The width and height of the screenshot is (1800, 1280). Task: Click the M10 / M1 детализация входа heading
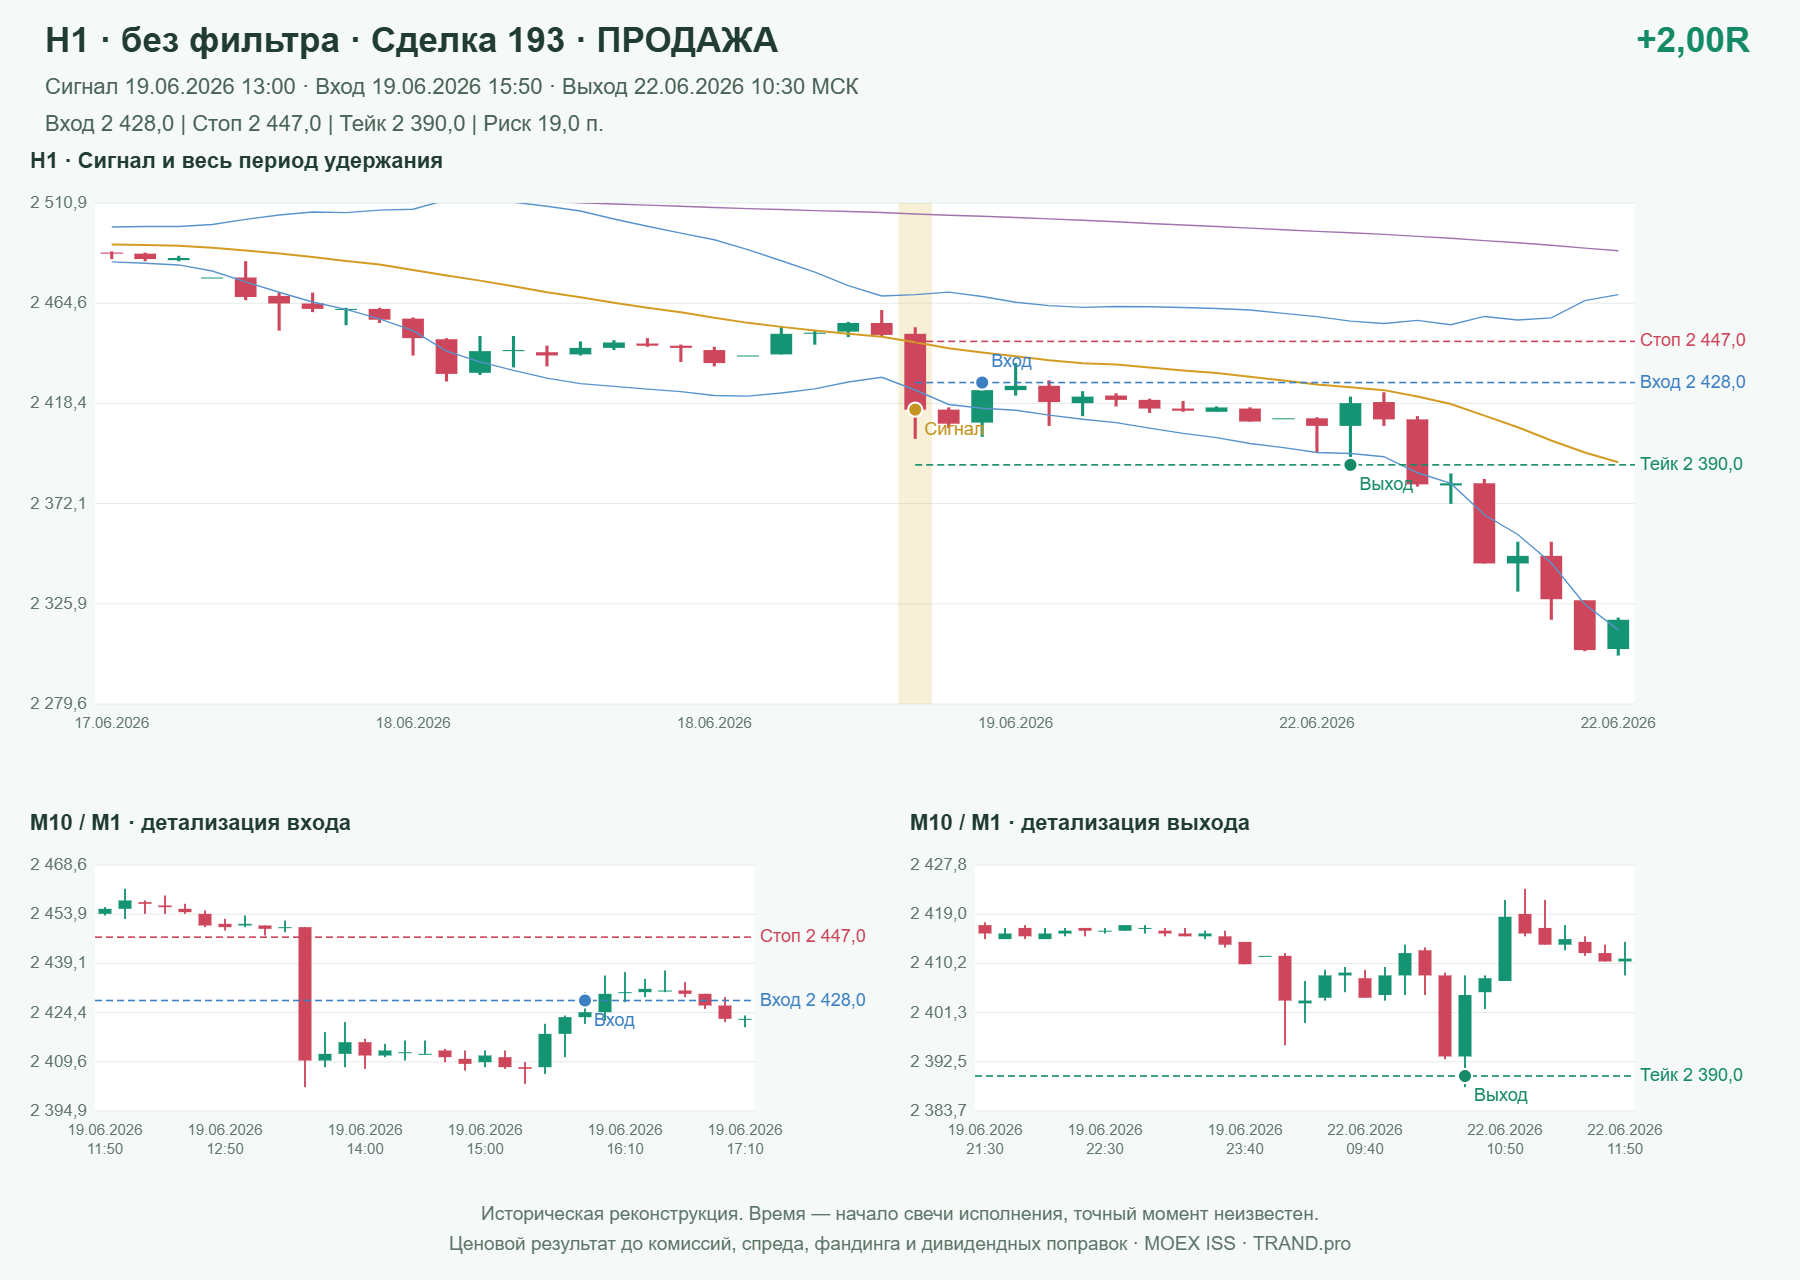[x=190, y=823]
